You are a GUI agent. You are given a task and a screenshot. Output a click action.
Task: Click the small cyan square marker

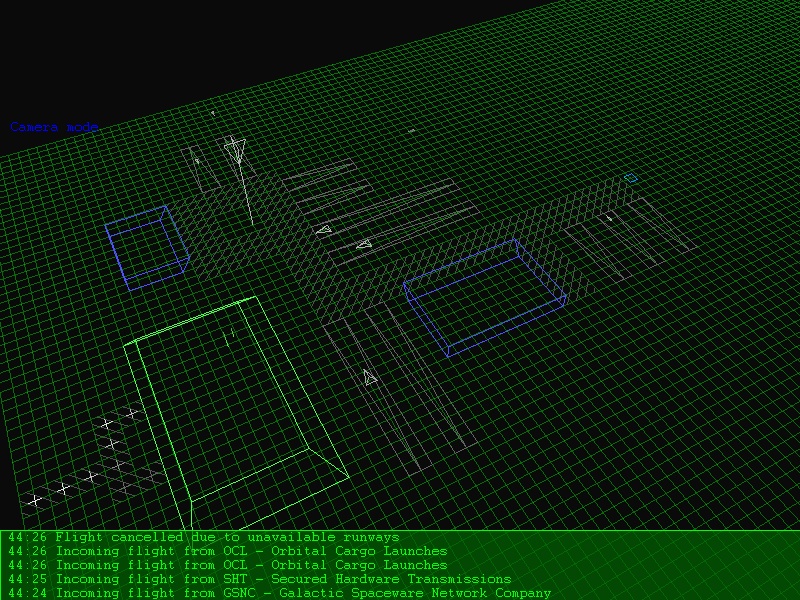click(631, 178)
